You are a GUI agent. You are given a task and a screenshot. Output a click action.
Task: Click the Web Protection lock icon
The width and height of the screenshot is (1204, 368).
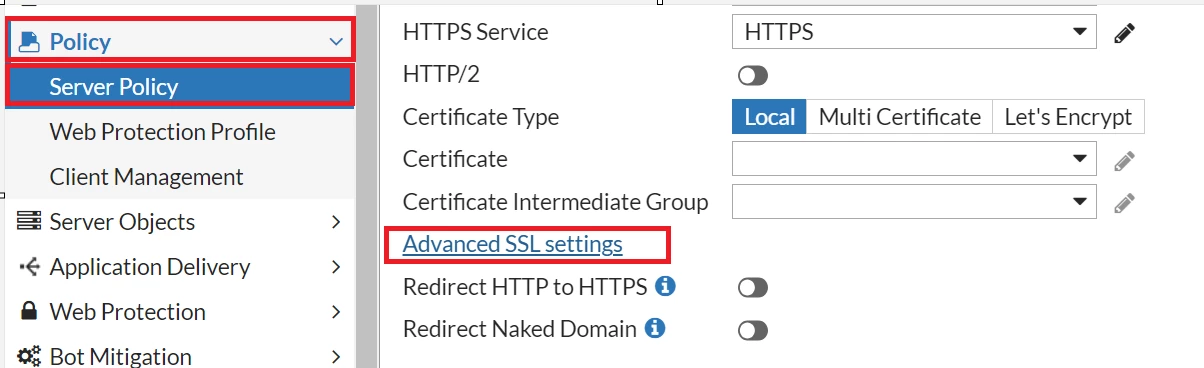[29, 311]
